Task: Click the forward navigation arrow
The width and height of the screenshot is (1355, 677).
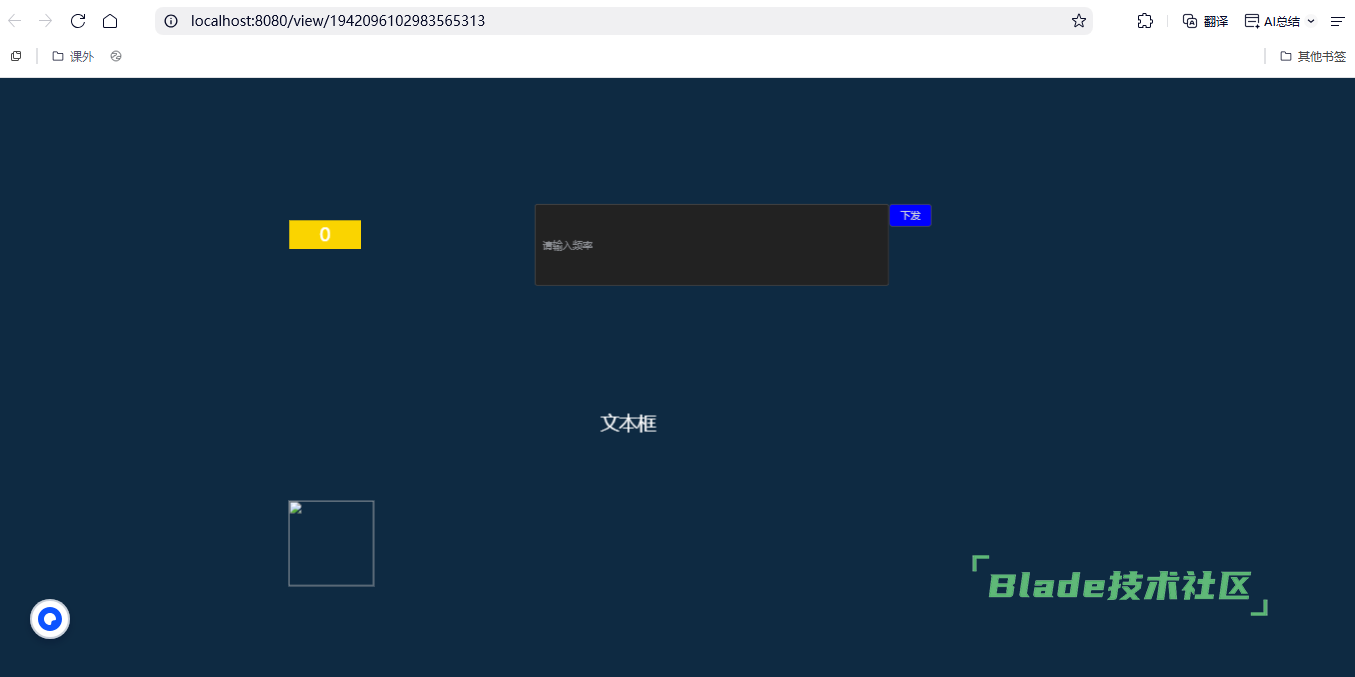Action: click(x=45, y=21)
